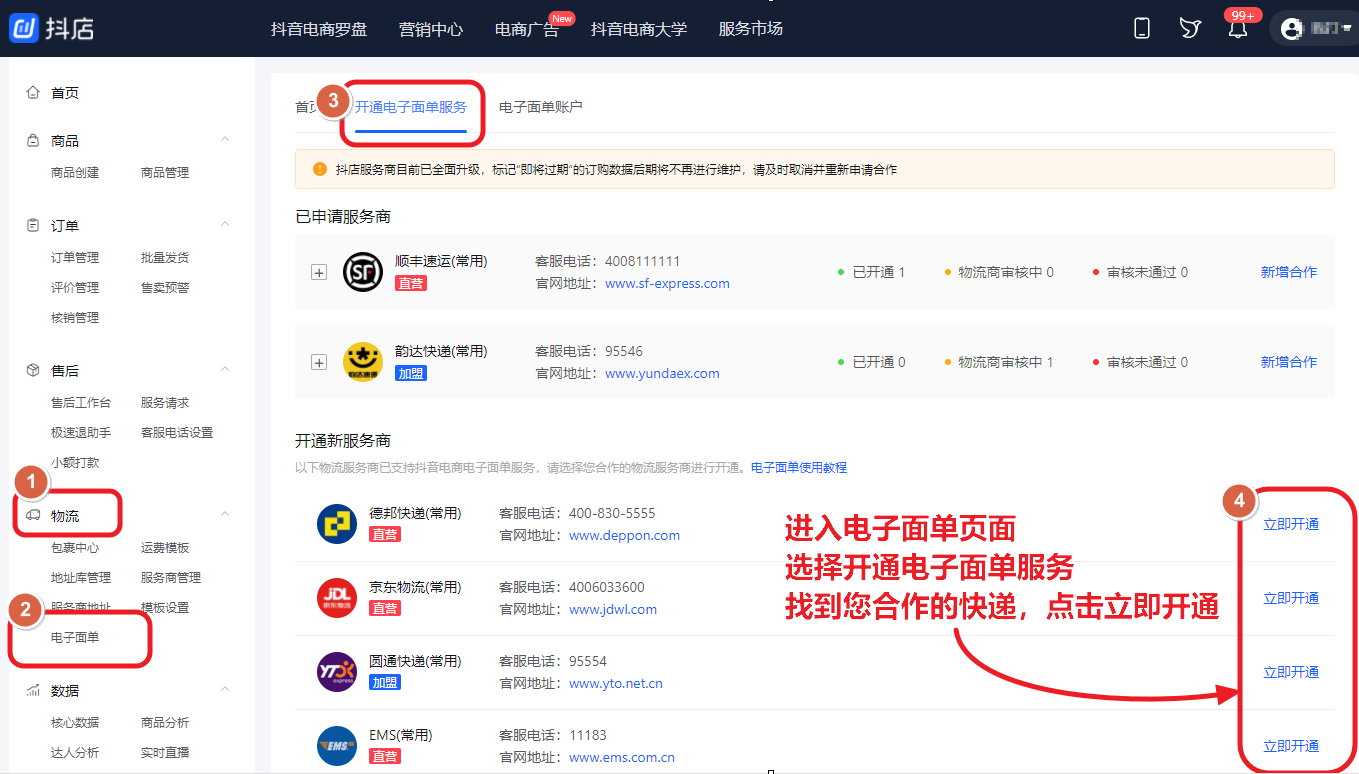Click the 德邦快递 logo

click(337, 524)
